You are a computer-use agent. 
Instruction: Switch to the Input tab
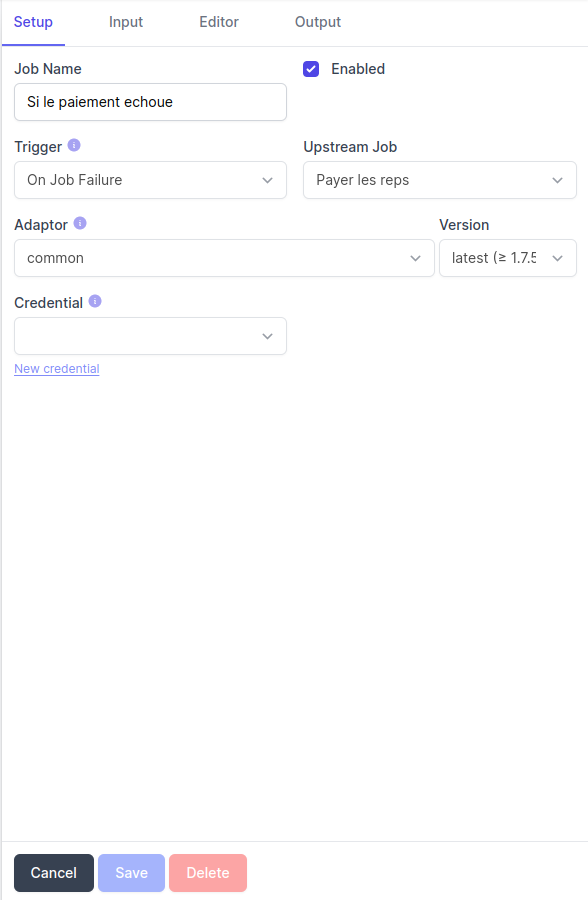pos(125,21)
